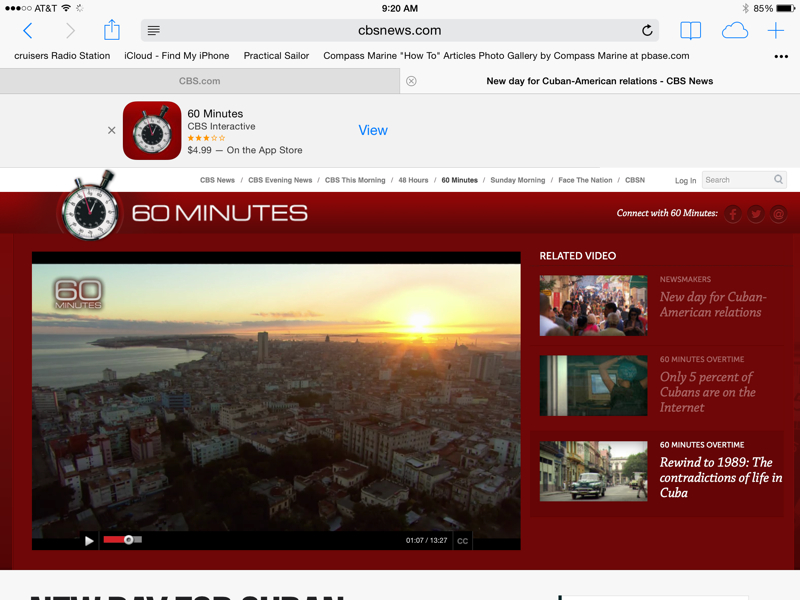Go to 48 Hours nav link

[413, 180]
